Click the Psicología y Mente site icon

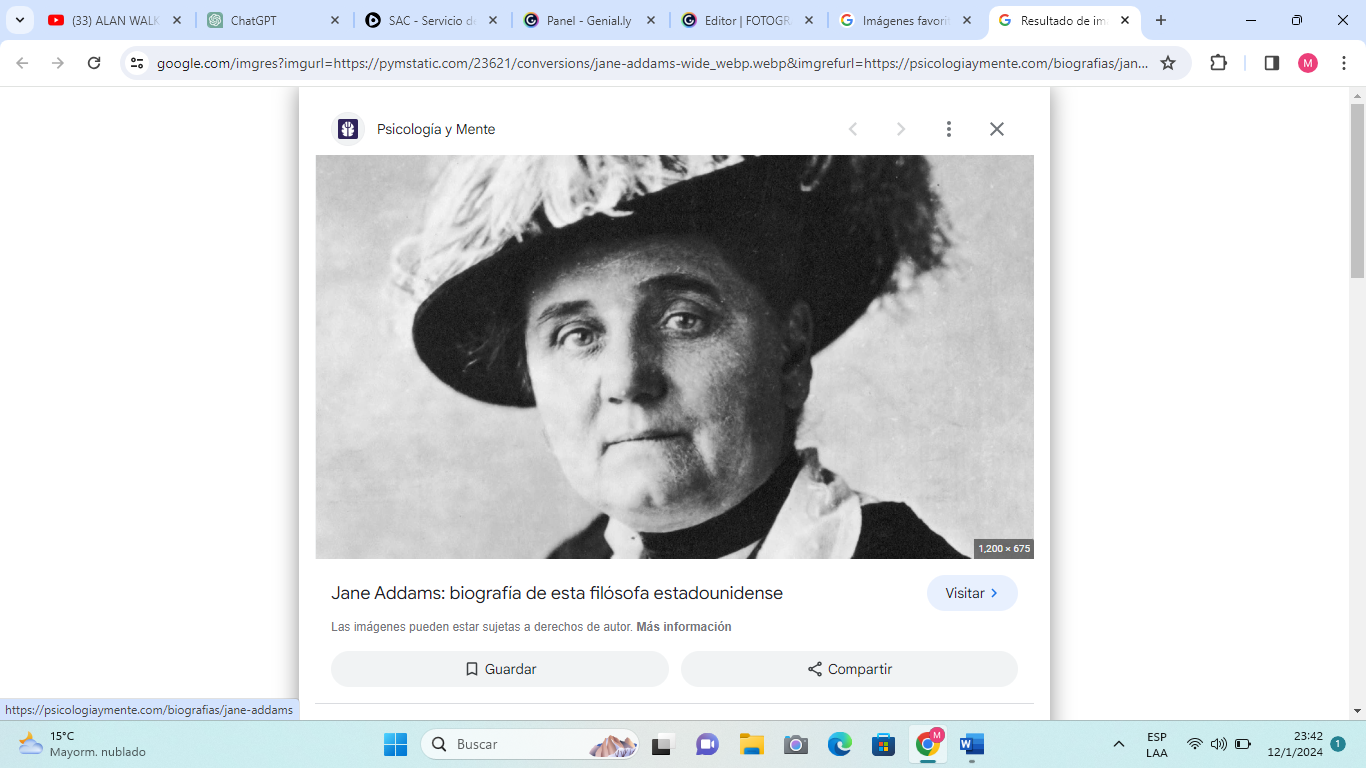(348, 129)
